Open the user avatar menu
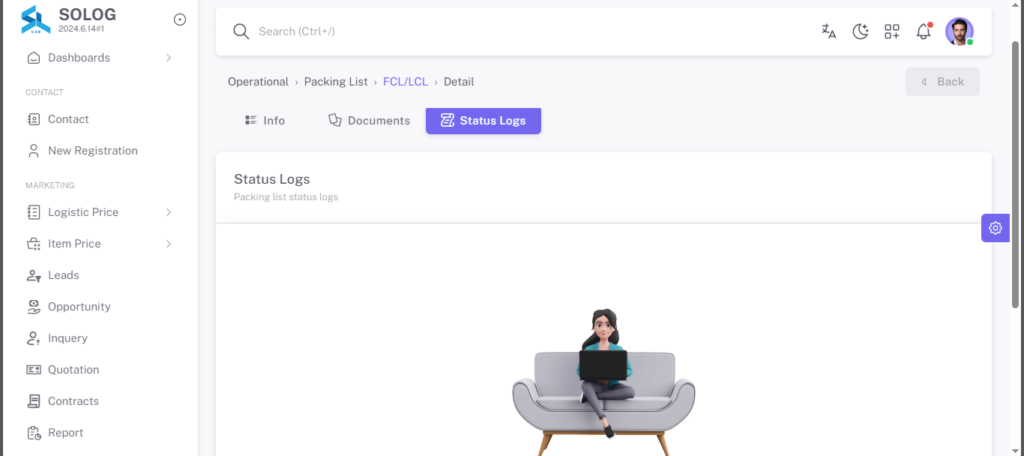Image resolution: width=1024 pixels, height=456 pixels. tap(959, 31)
